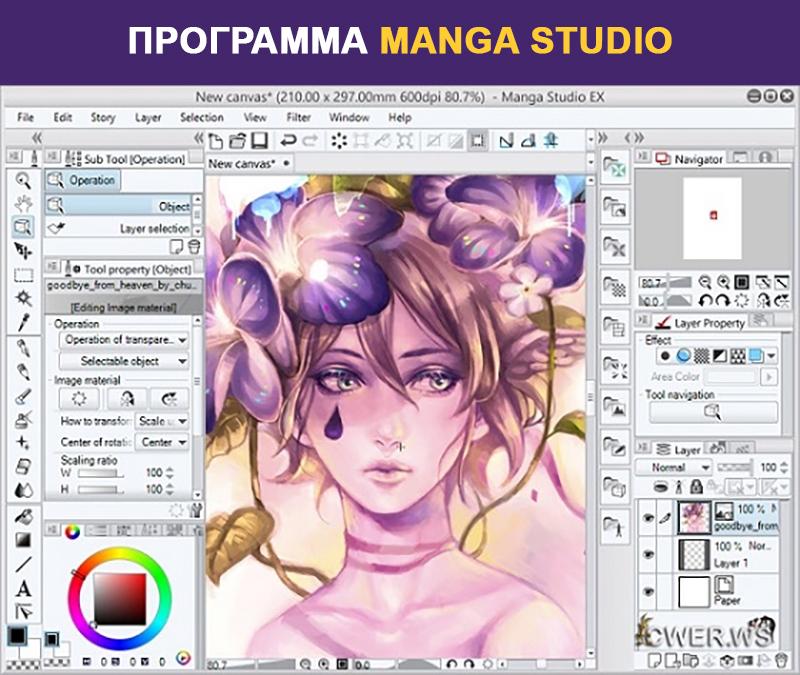Viewport: 800px width, 675px height.
Task: Select the rectangular Marquee selection tool
Action: click(x=23, y=275)
